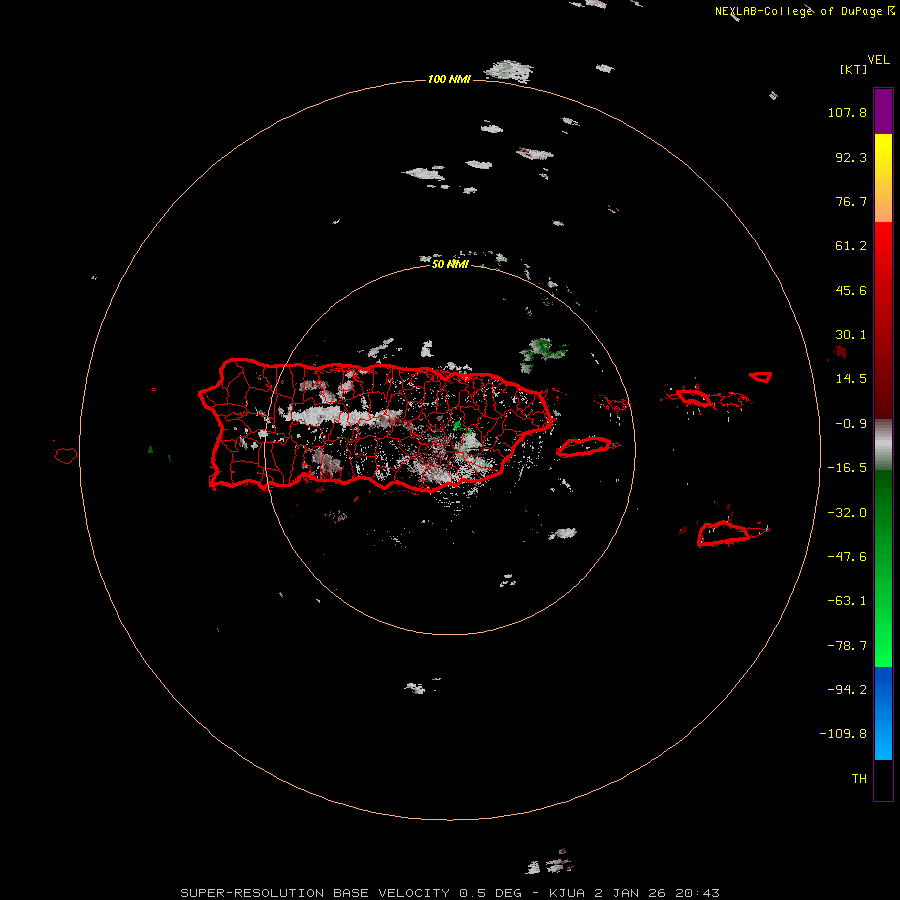Viewport: 900px width, 900px height.
Task: Click the -109.8 velocity scale value
Action: point(844,734)
